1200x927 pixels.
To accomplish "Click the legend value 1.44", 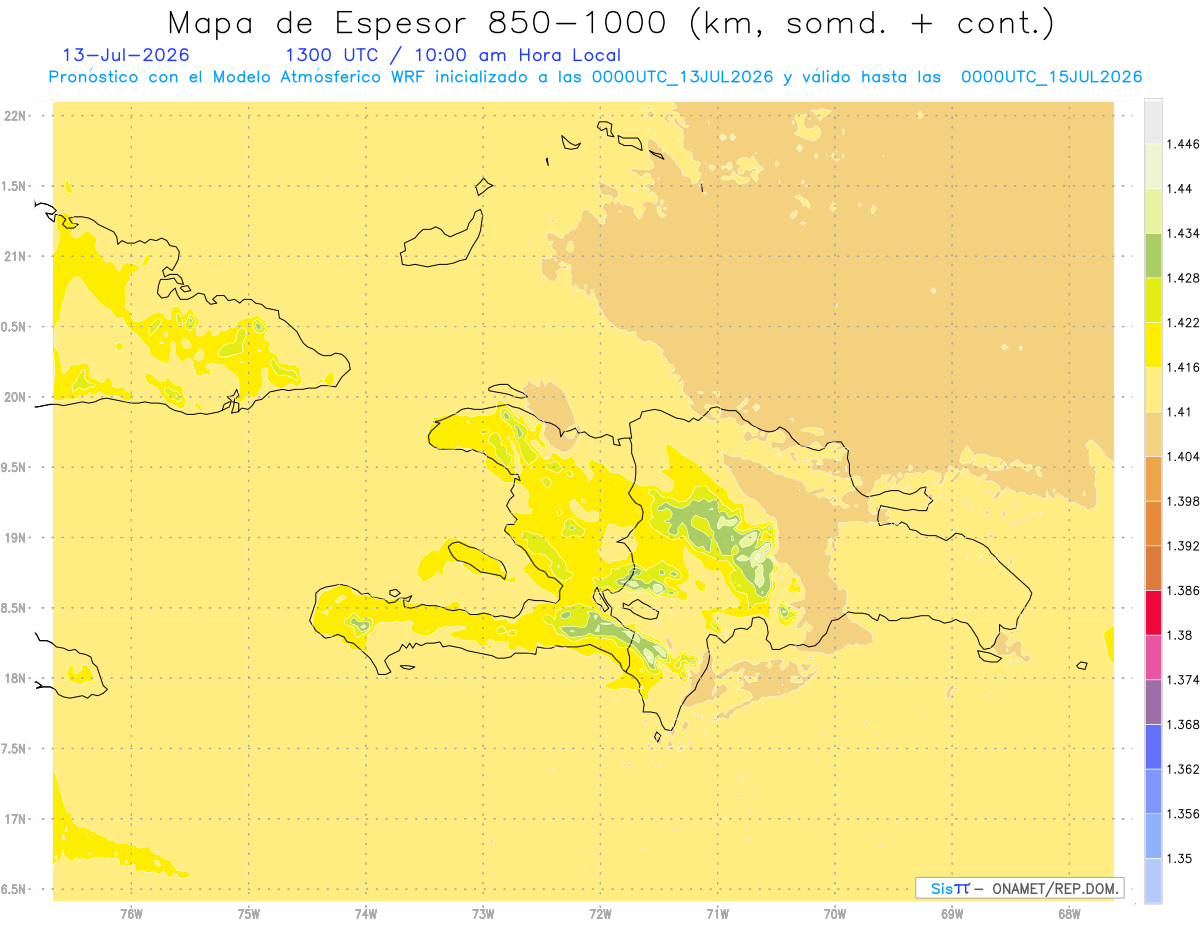I will pos(1180,189).
